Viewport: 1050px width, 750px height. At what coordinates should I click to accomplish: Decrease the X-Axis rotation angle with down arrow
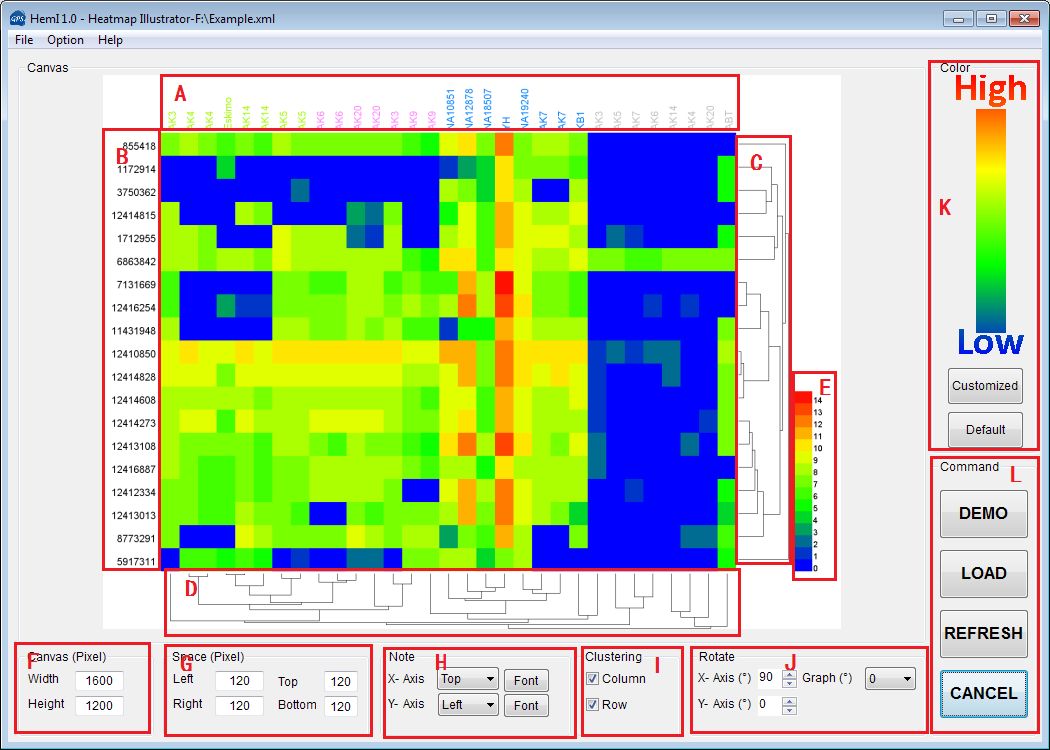[790, 684]
